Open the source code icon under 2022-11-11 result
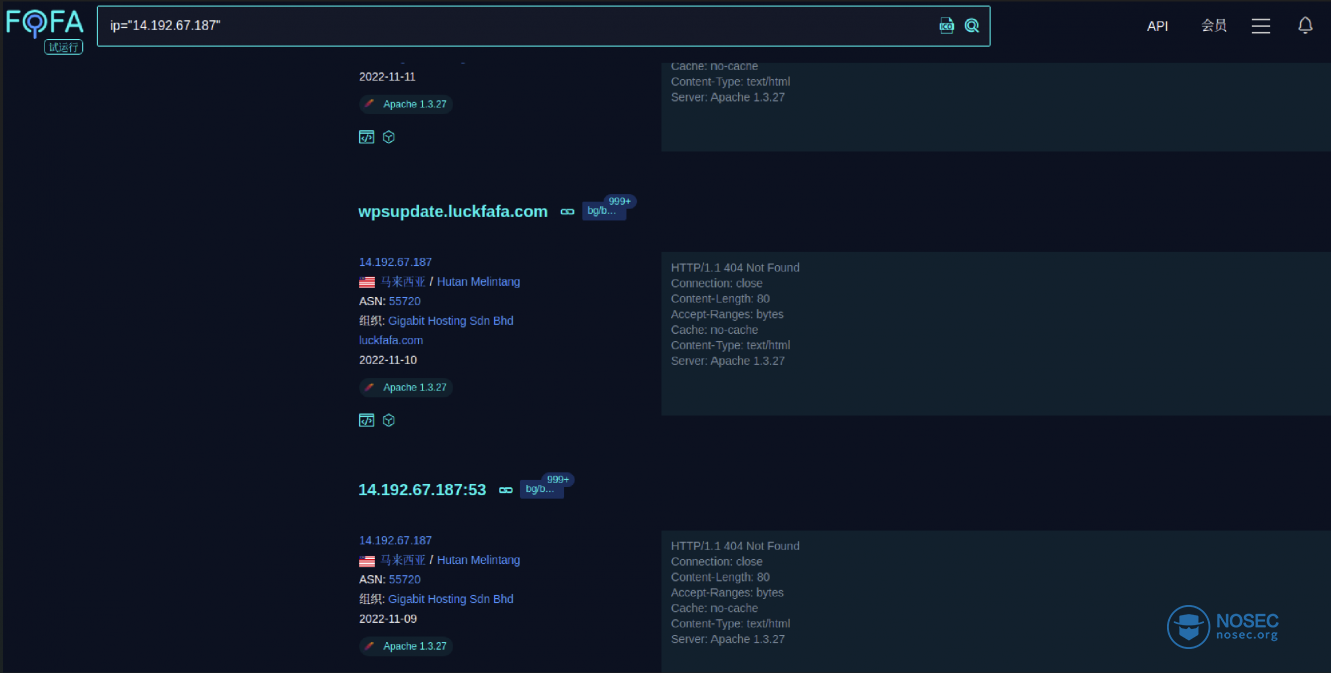Viewport: 1331px width, 673px height. [366, 137]
